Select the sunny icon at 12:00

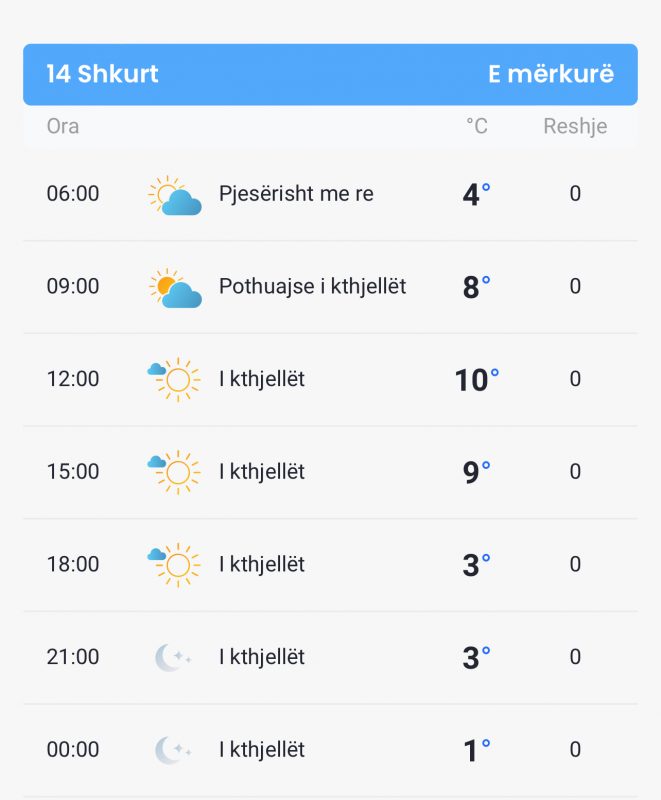click(x=174, y=380)
